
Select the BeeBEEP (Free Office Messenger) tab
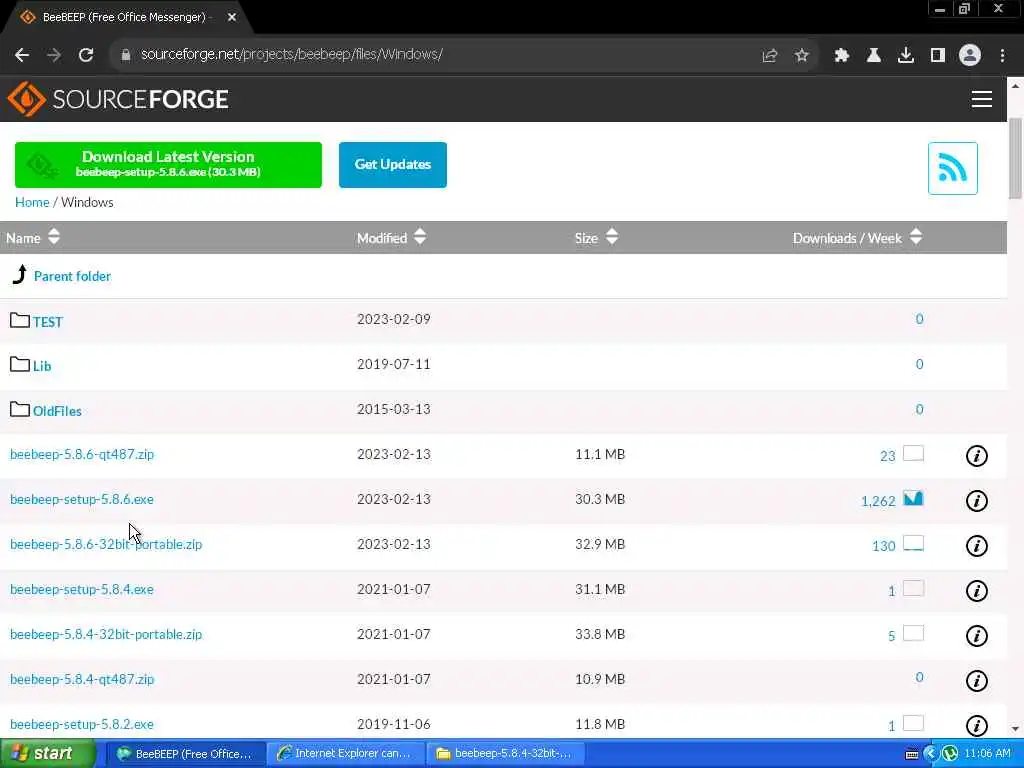pos(127,18)
